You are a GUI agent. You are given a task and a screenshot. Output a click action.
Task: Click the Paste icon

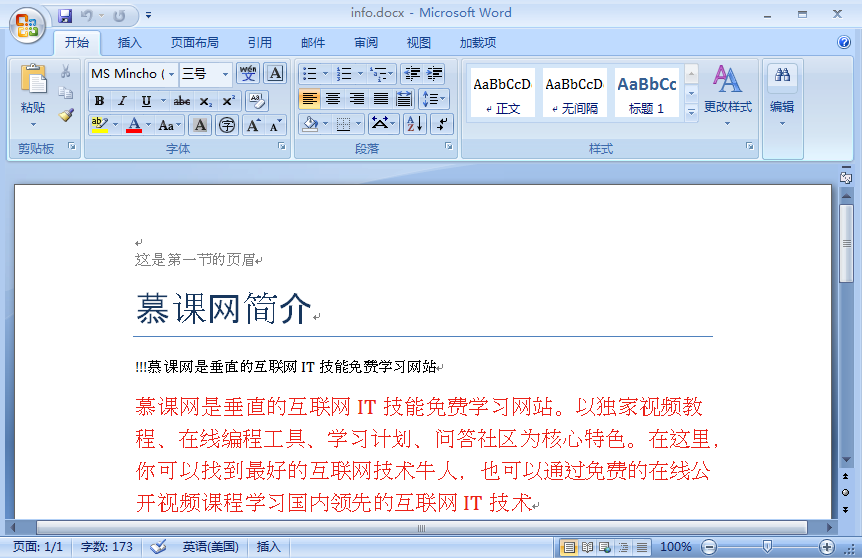(x=33, y=80)
